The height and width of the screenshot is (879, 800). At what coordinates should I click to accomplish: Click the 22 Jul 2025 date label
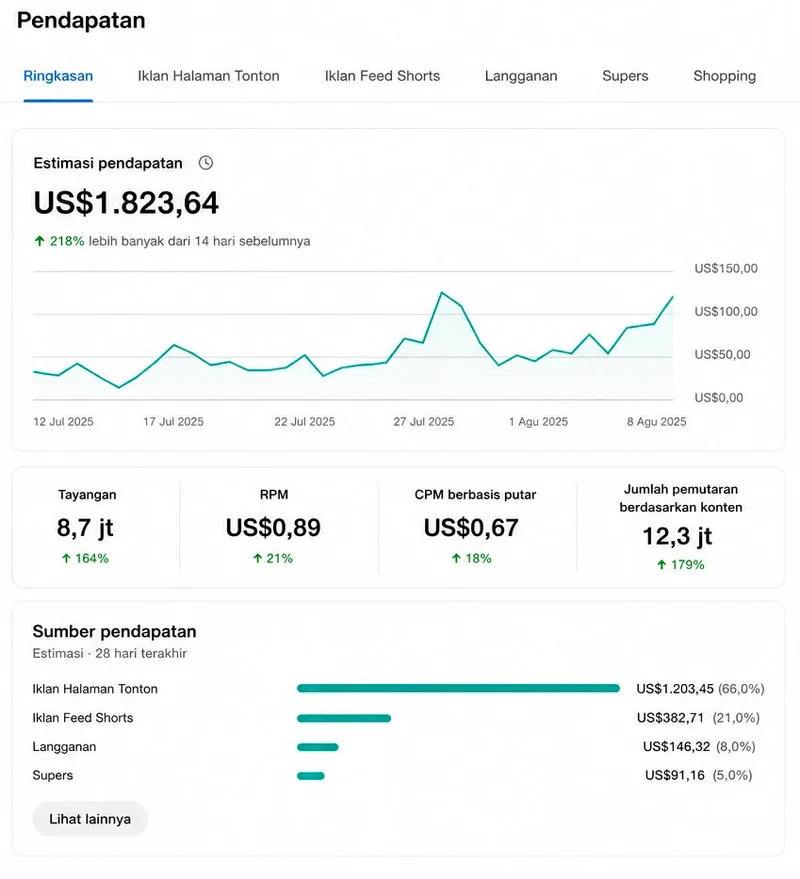(304, 422)
